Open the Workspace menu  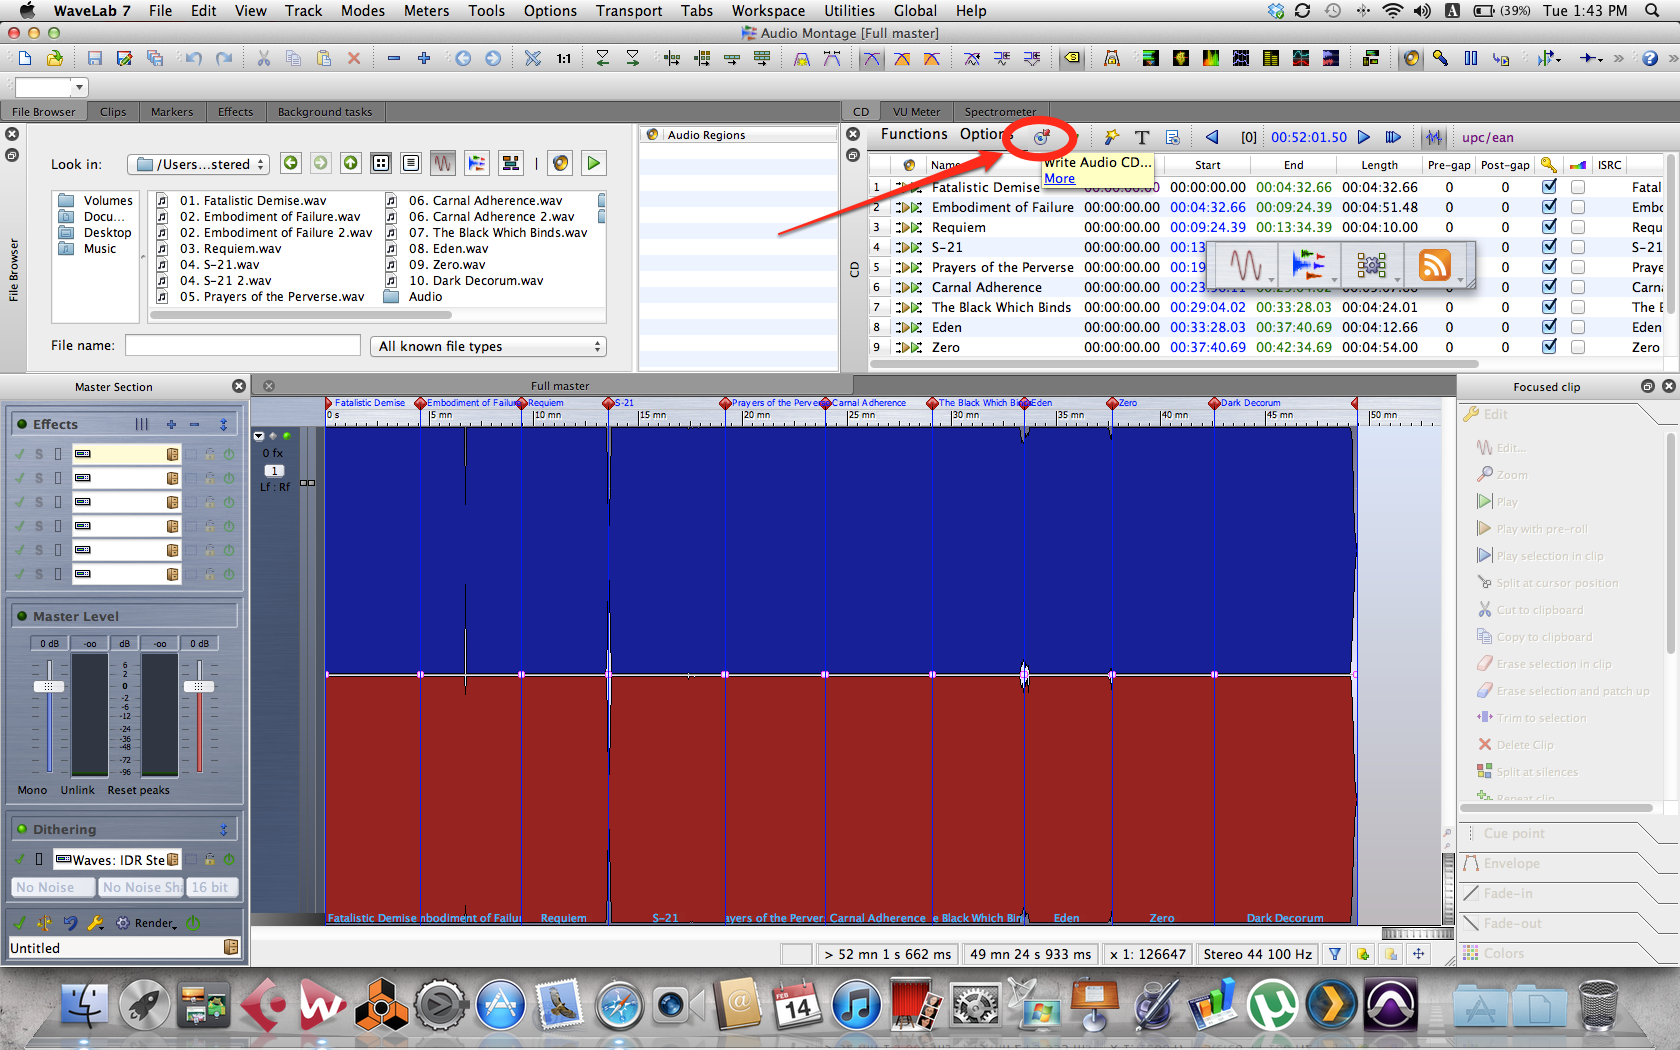coord(768,11)
